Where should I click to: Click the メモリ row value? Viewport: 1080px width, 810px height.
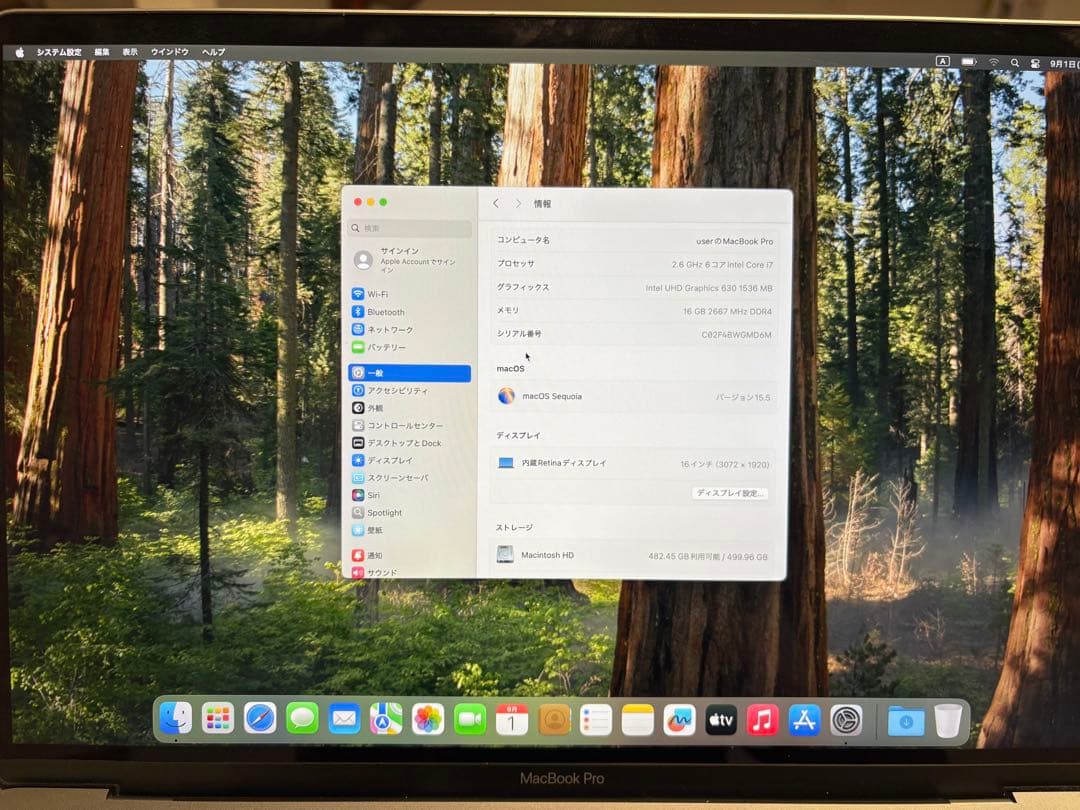coord(727,311)
